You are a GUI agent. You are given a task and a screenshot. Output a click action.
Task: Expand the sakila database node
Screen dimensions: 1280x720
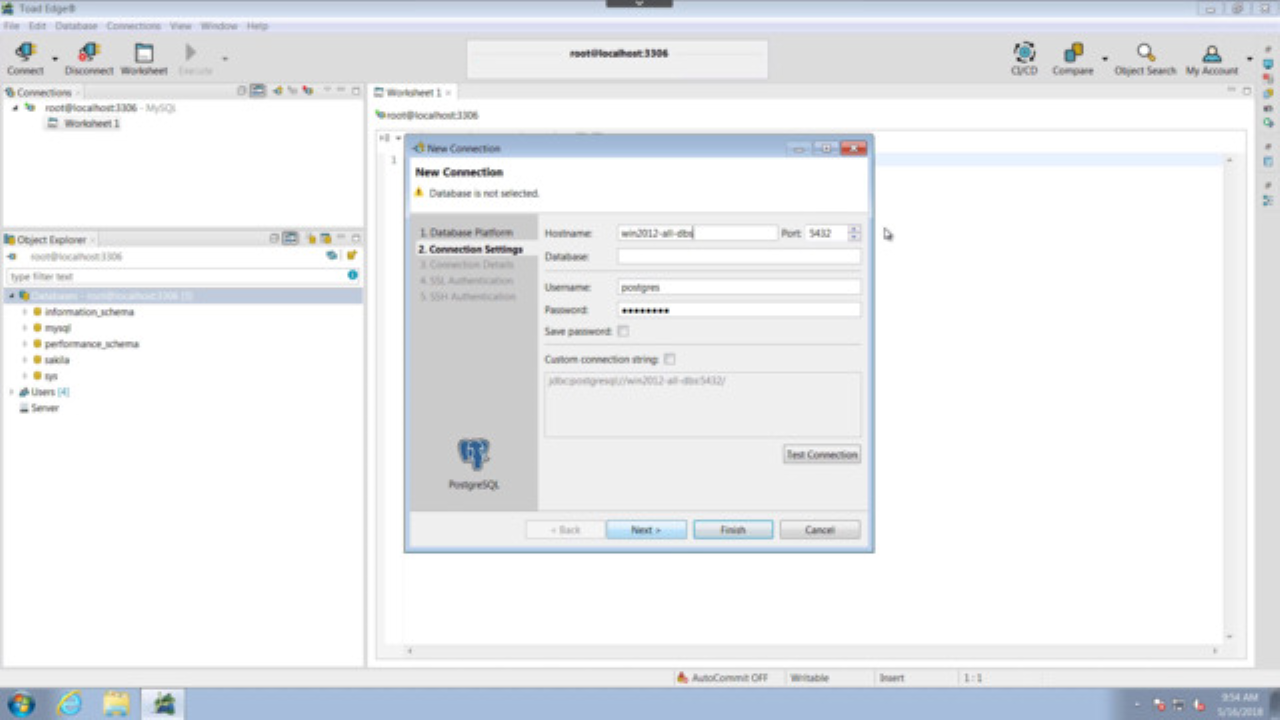pos(24,360)
